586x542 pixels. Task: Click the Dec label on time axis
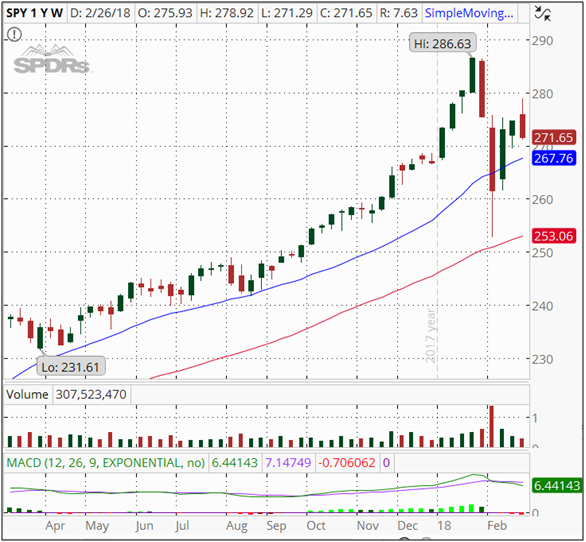click(408, 526)
